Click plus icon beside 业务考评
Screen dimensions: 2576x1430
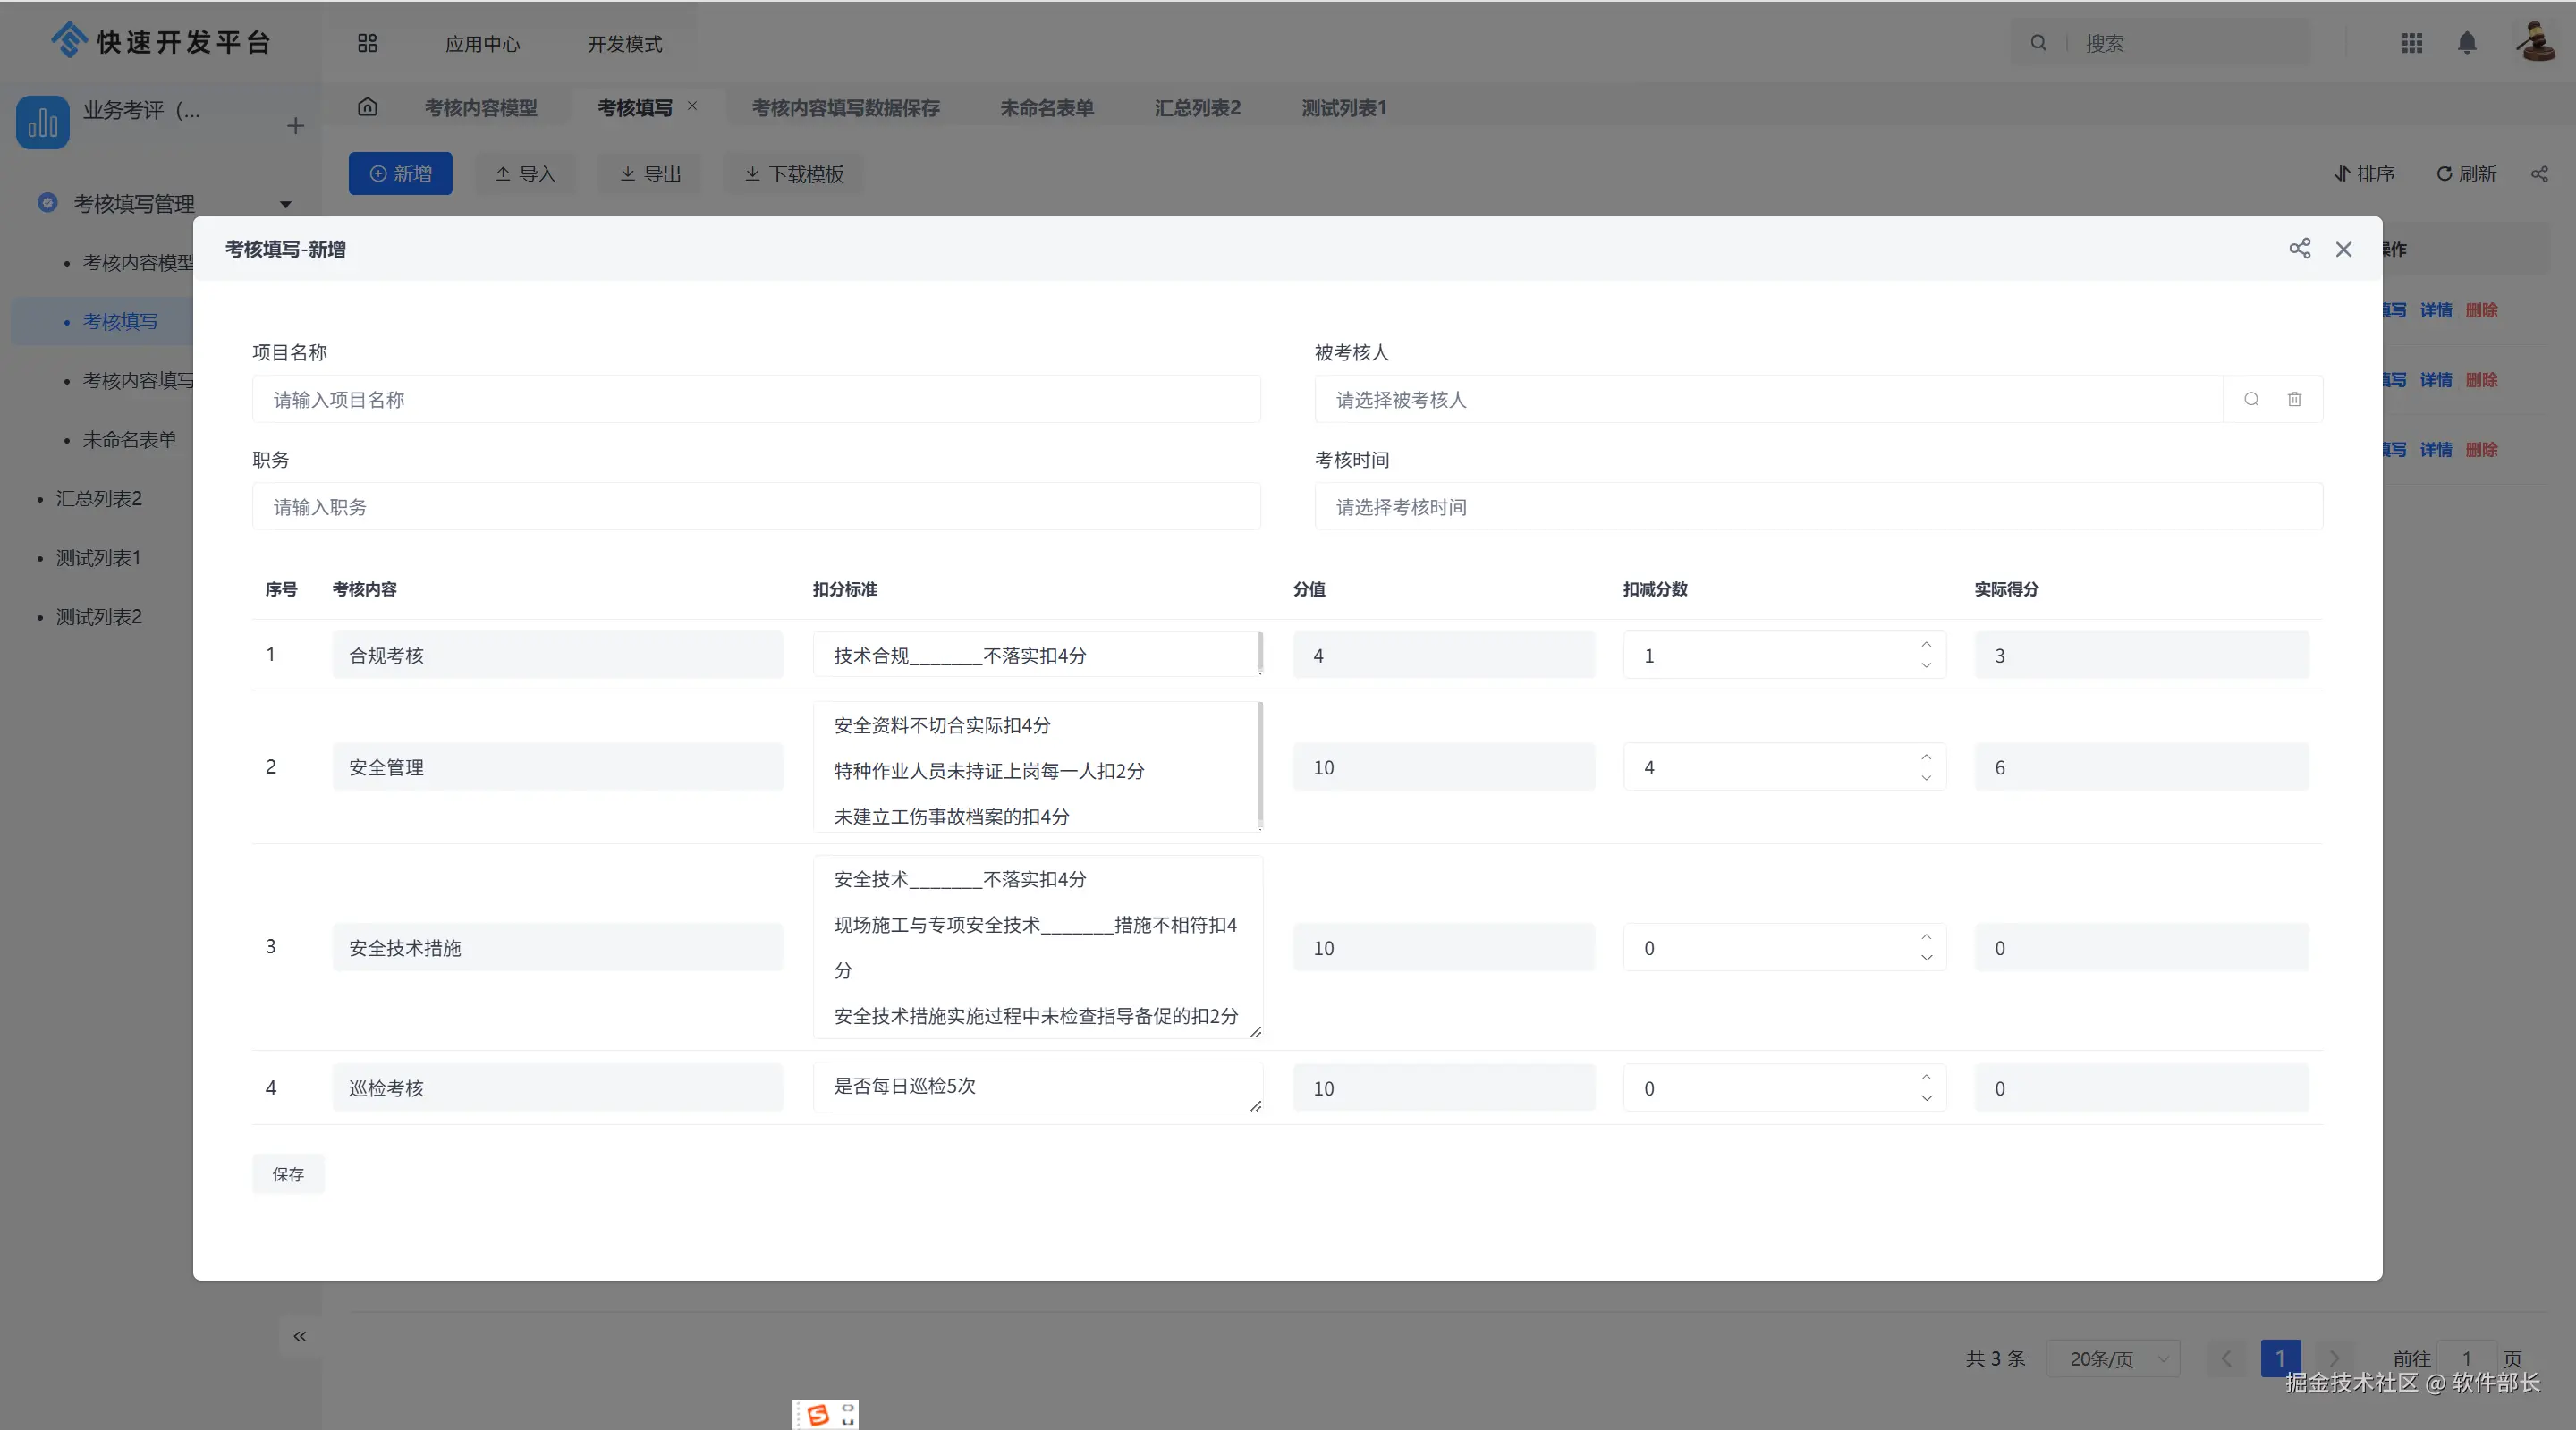pos(295,126)
